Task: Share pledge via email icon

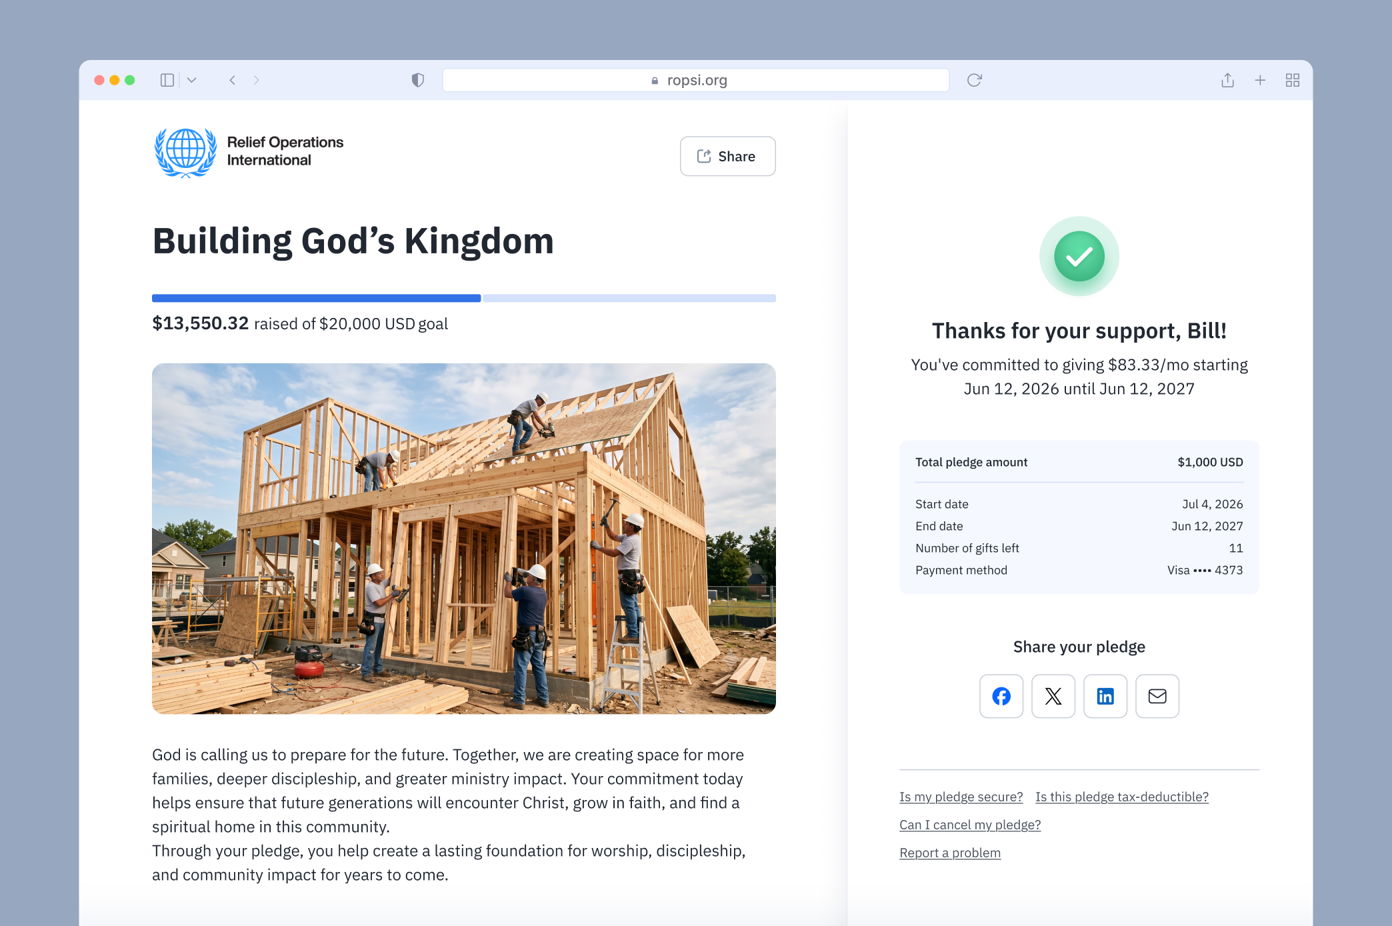Action: click(1157, 696)
